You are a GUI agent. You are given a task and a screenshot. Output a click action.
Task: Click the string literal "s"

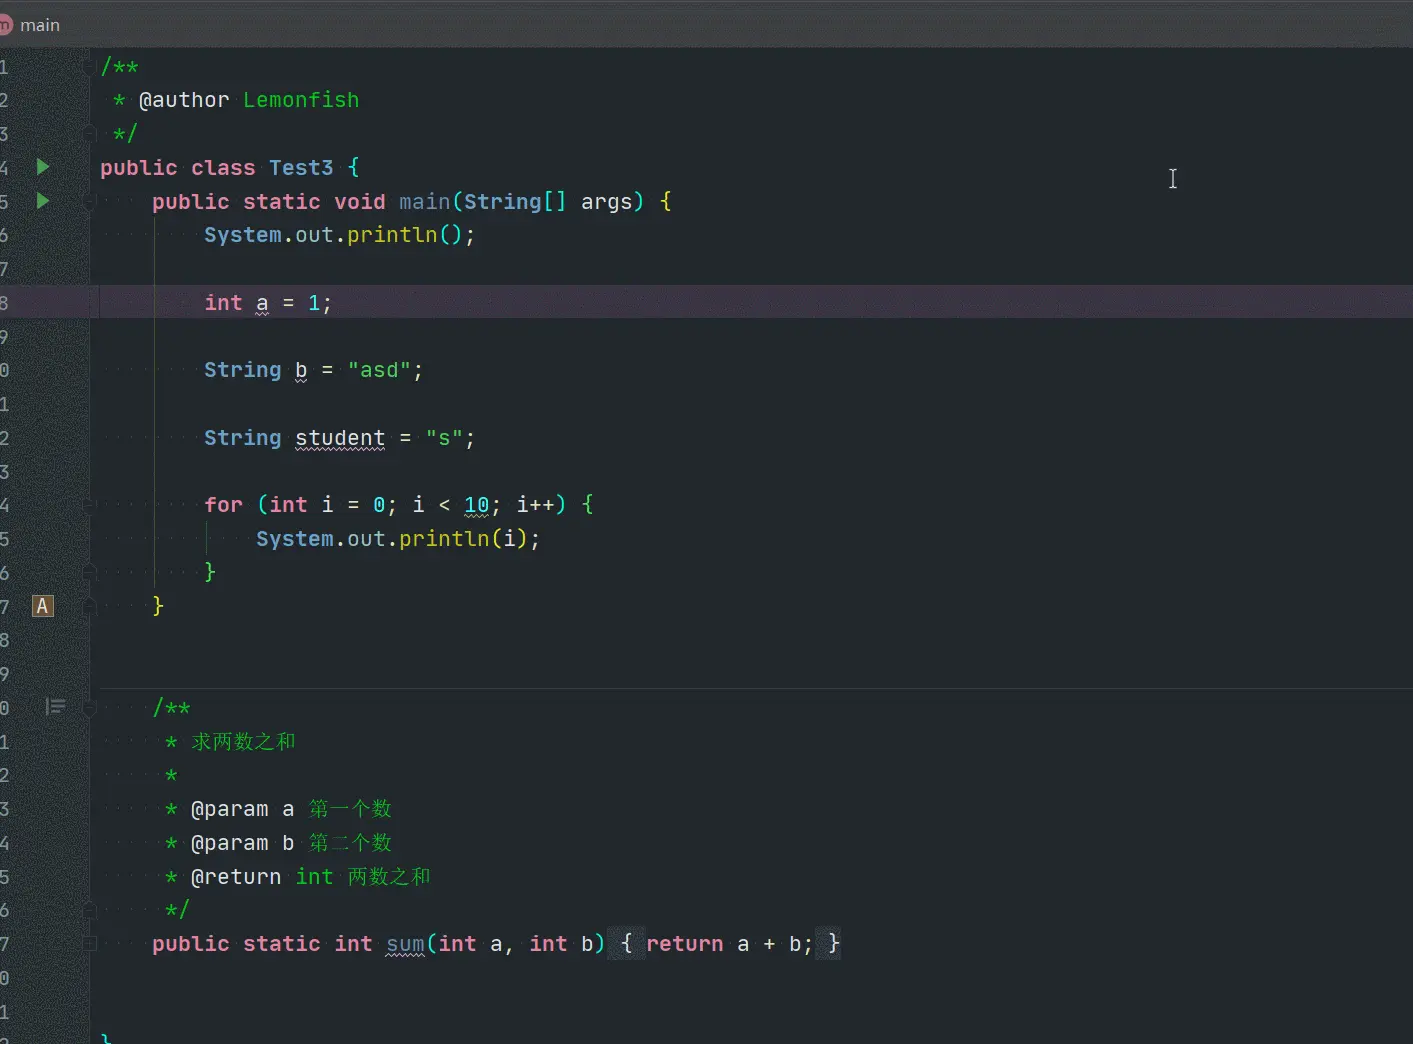point(444,438)
